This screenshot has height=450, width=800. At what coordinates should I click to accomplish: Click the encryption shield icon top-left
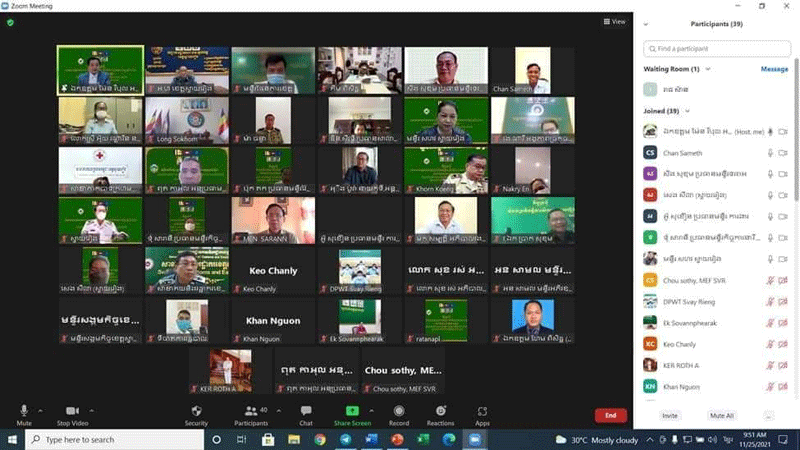[10, 22]
